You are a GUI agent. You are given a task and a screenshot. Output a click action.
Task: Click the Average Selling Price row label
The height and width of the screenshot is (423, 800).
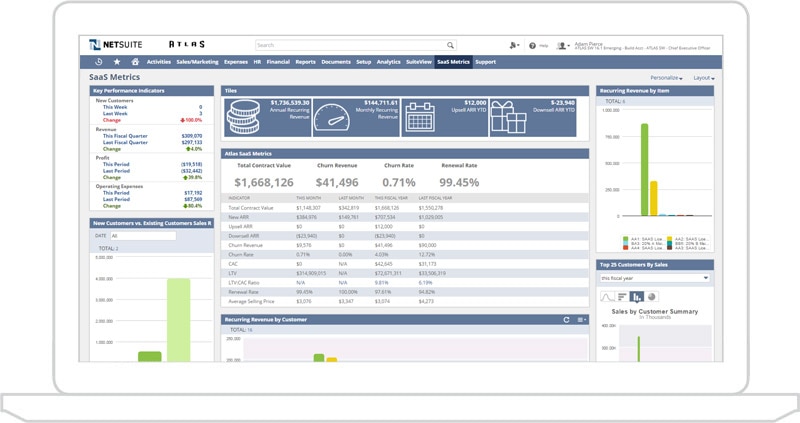[x=251, y=302]
